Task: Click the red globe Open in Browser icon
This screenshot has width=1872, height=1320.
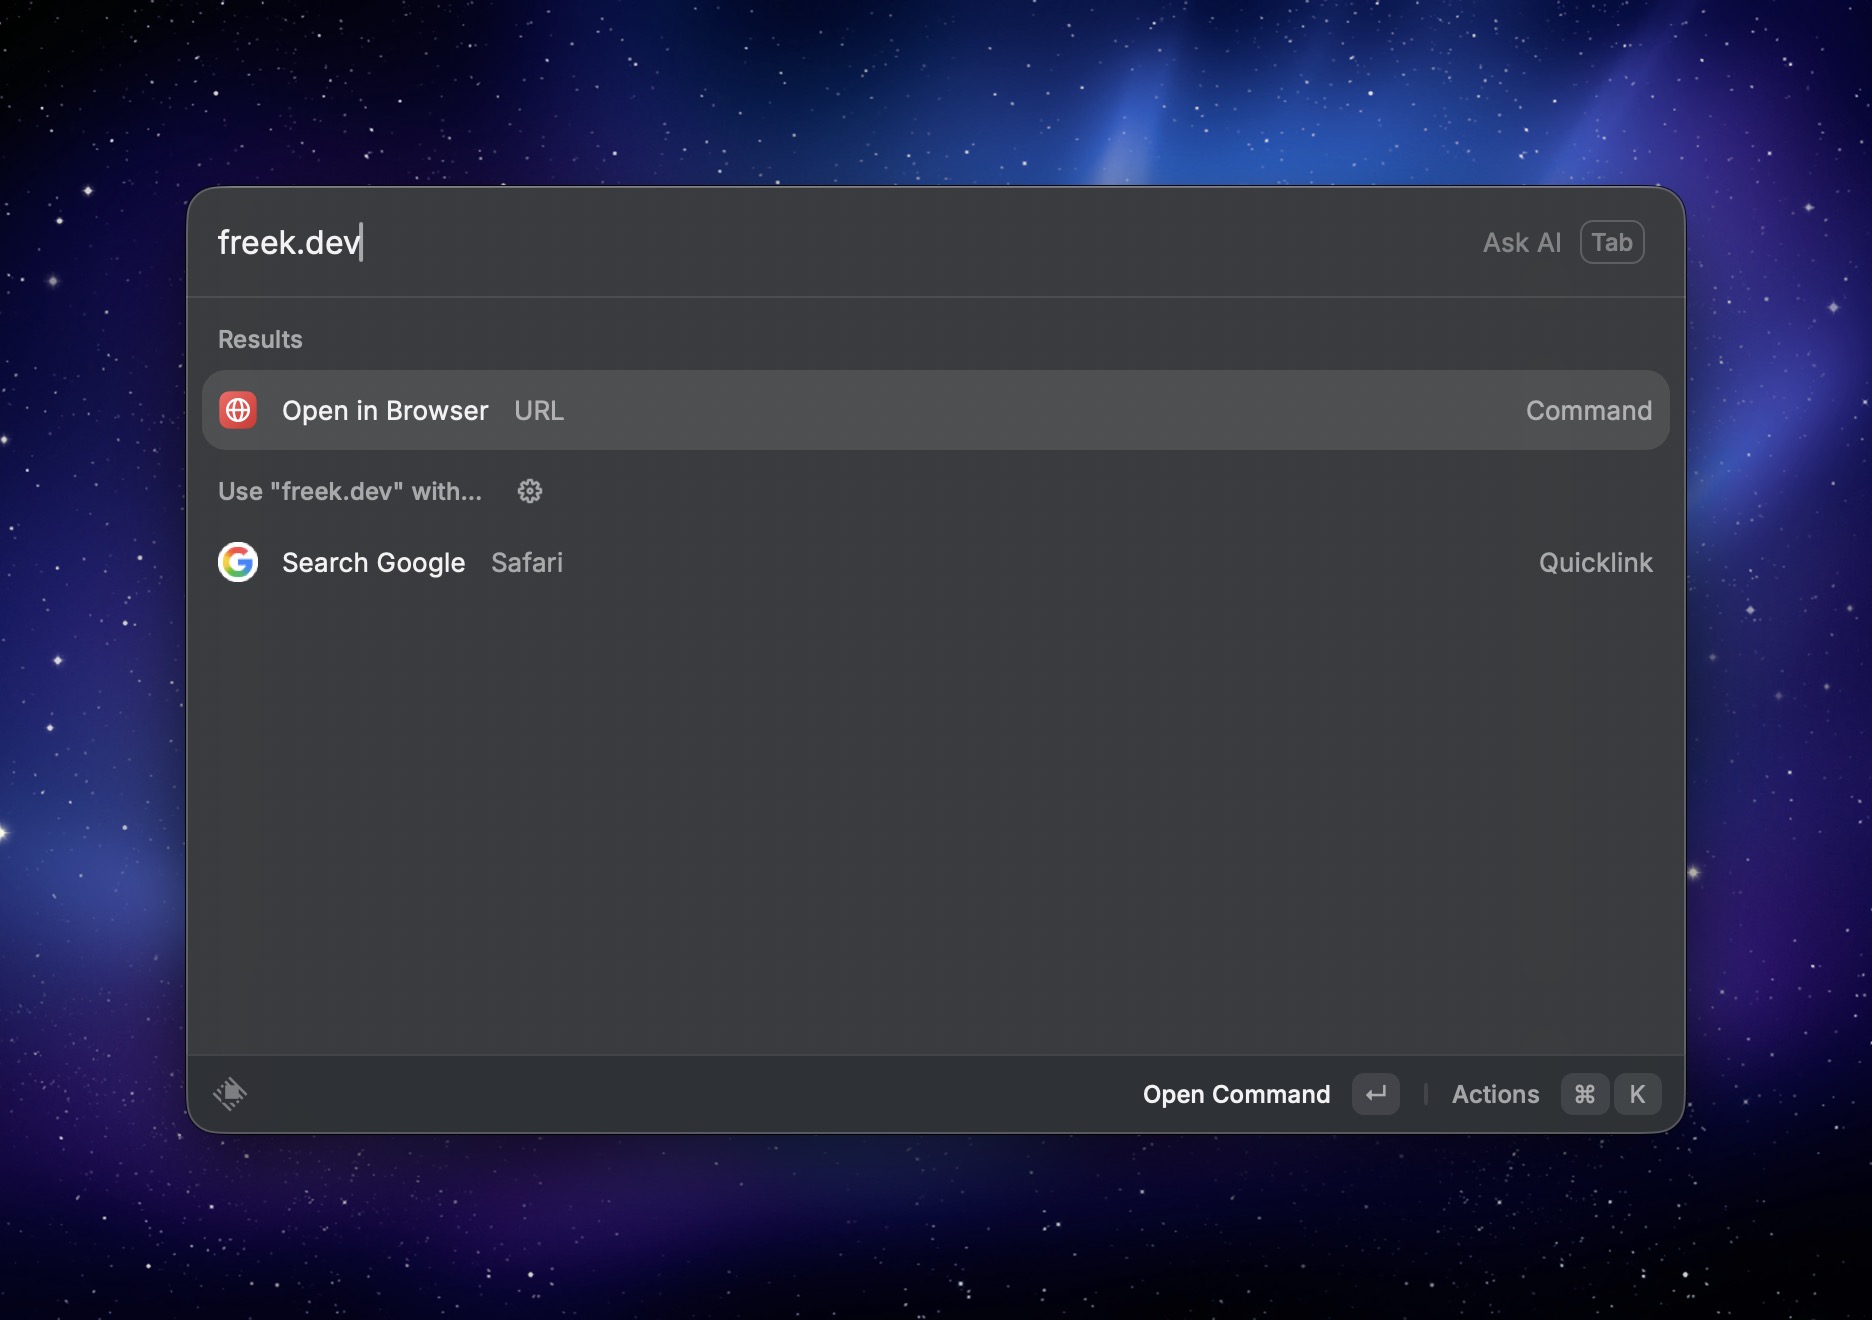Action: [238, 410]
